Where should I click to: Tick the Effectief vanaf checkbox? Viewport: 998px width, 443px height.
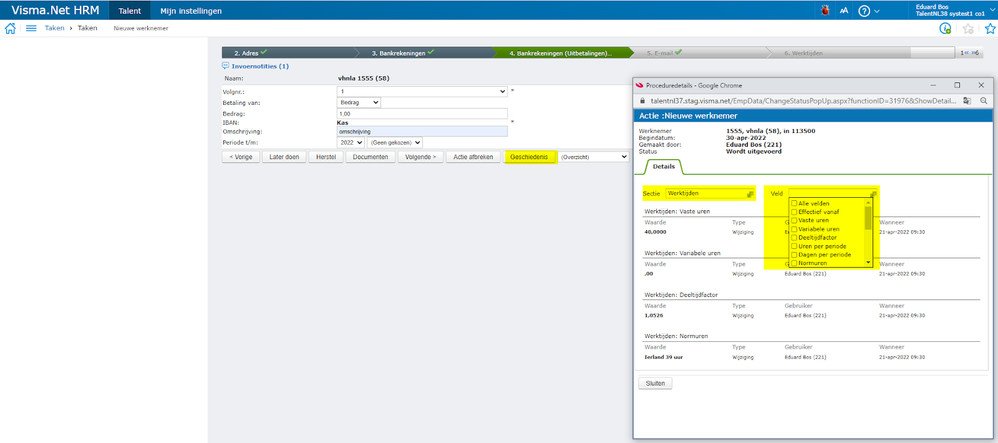pyautogui.click(x=794, y=211)
